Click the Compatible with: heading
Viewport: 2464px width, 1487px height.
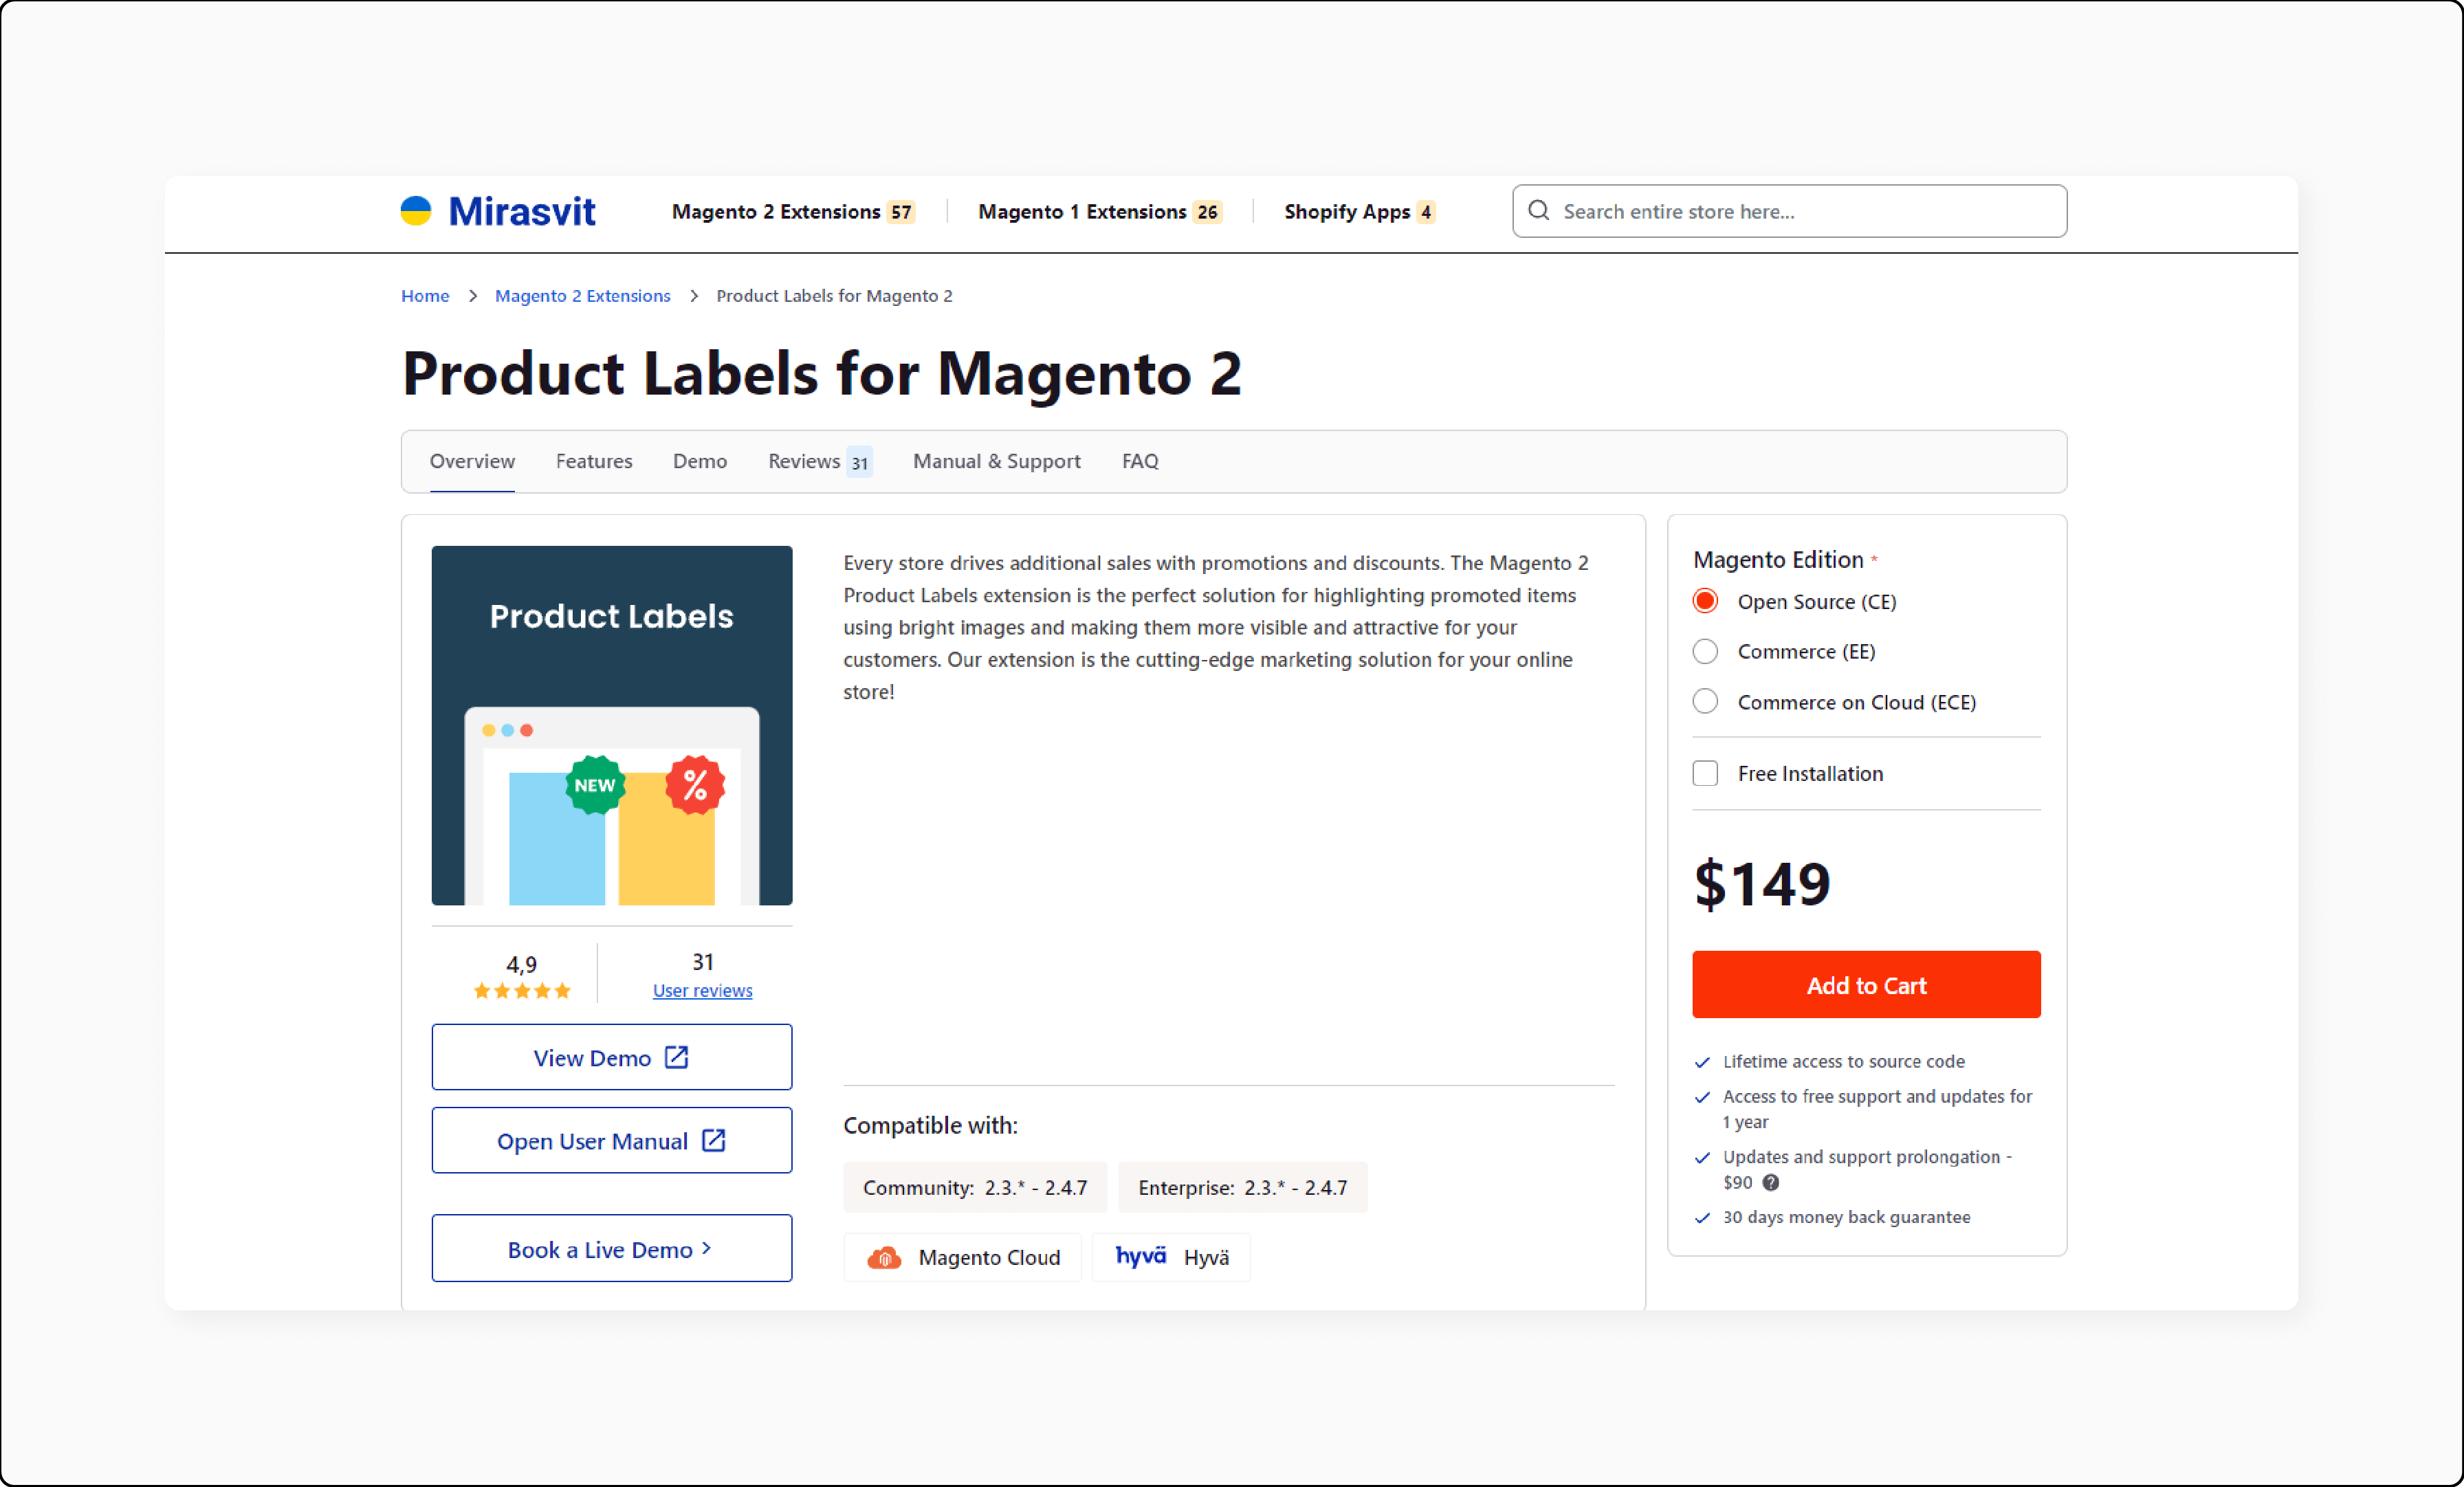click(x=930, y=1125)
